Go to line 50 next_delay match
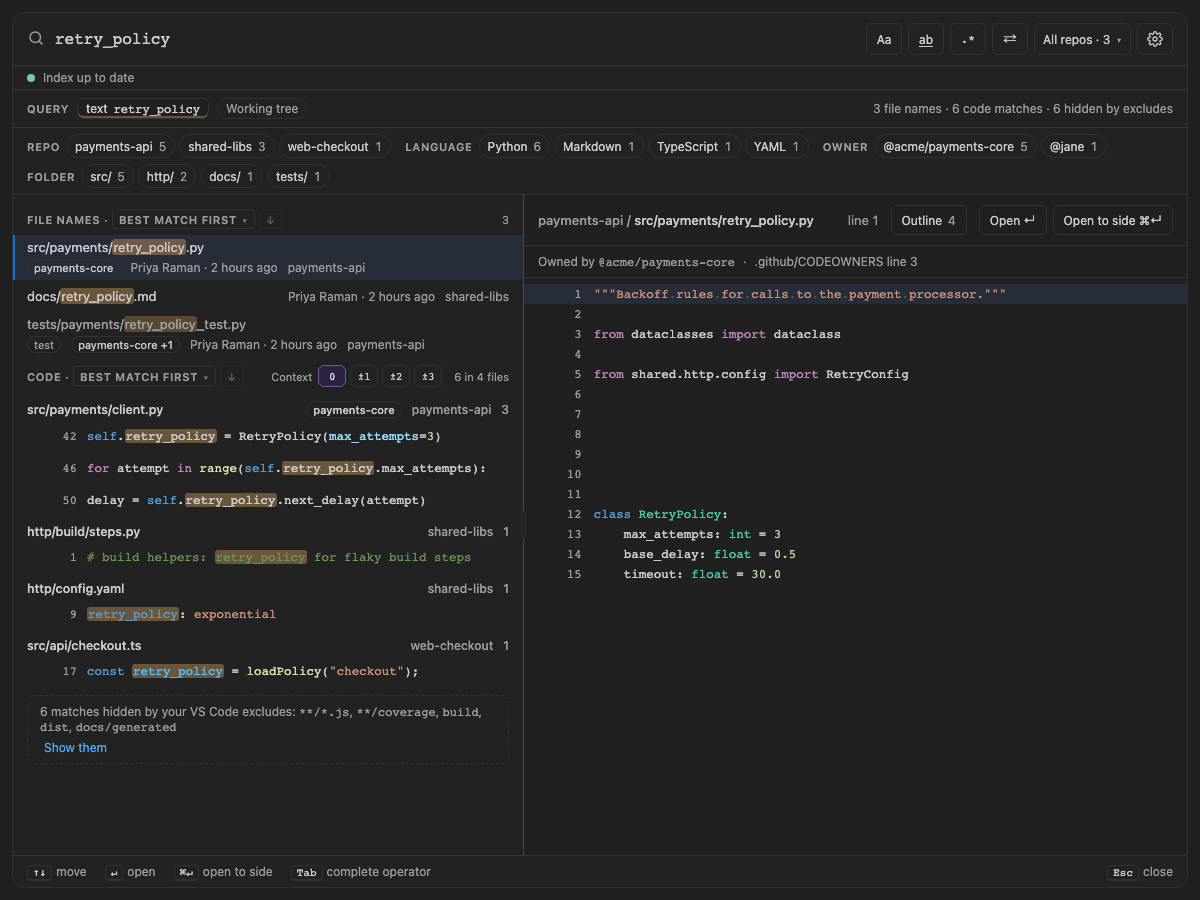1200x900 pixels. (268, 500)
